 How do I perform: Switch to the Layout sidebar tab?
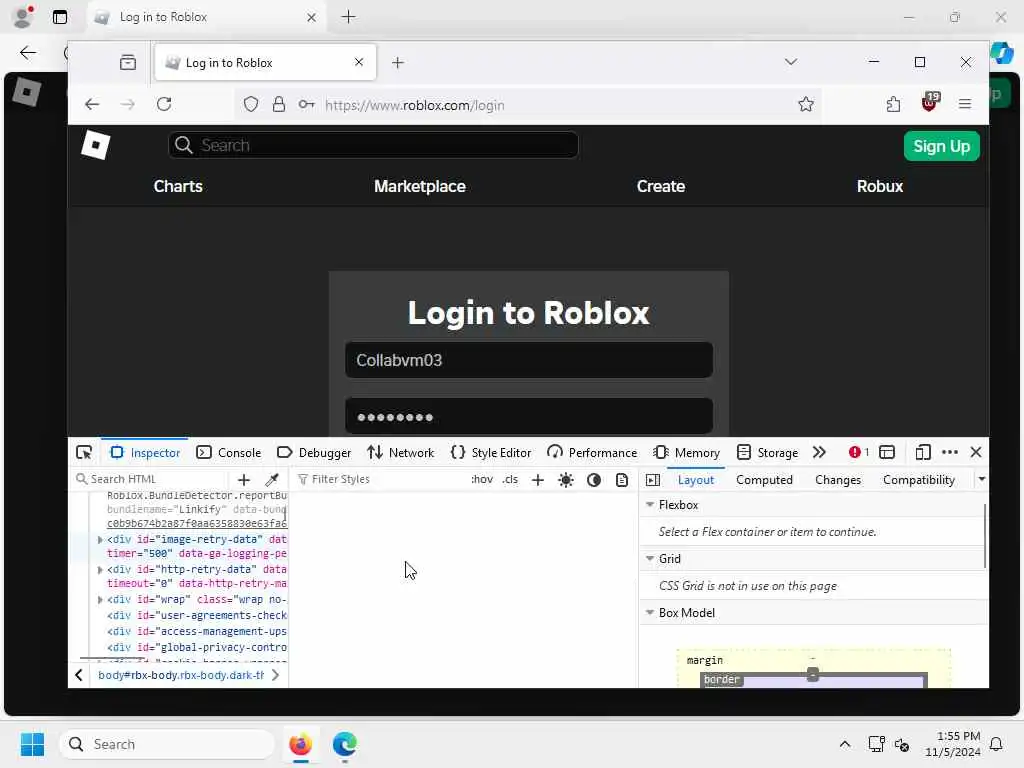pyautogui.click(x=696, y=480)
